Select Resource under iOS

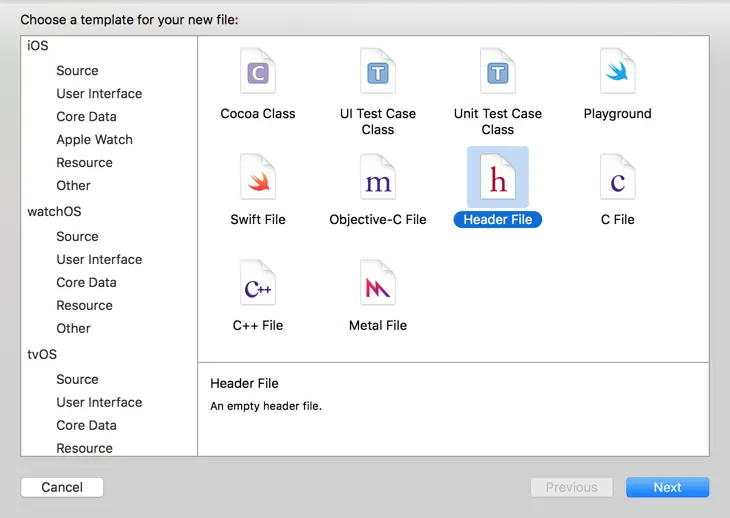[x=84, y=162]
